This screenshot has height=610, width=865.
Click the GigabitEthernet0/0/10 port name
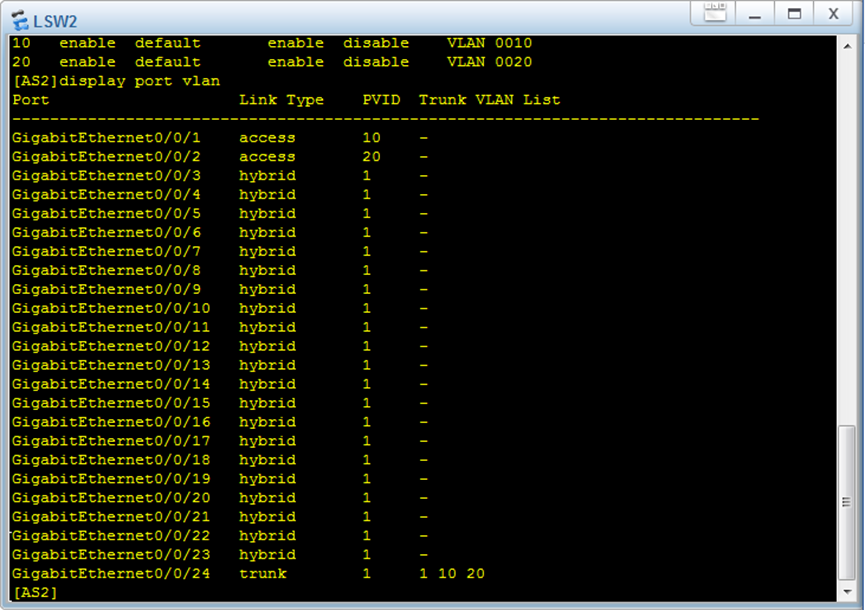(x=111, y=308)
